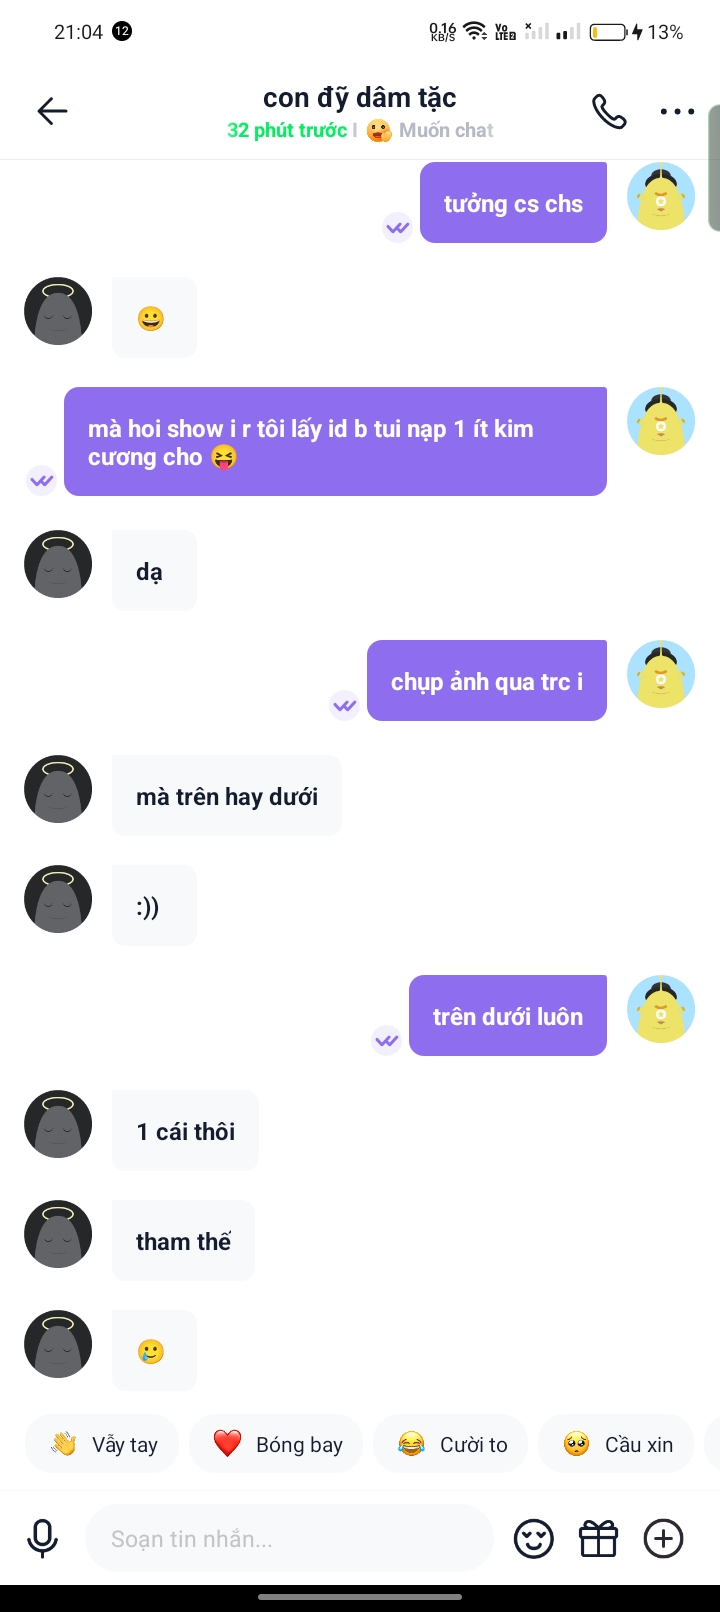This screenshot has height=1612, width=720.
Task: Focus the 'Soạn tin nhắn...' message field
Action: 290,1539
